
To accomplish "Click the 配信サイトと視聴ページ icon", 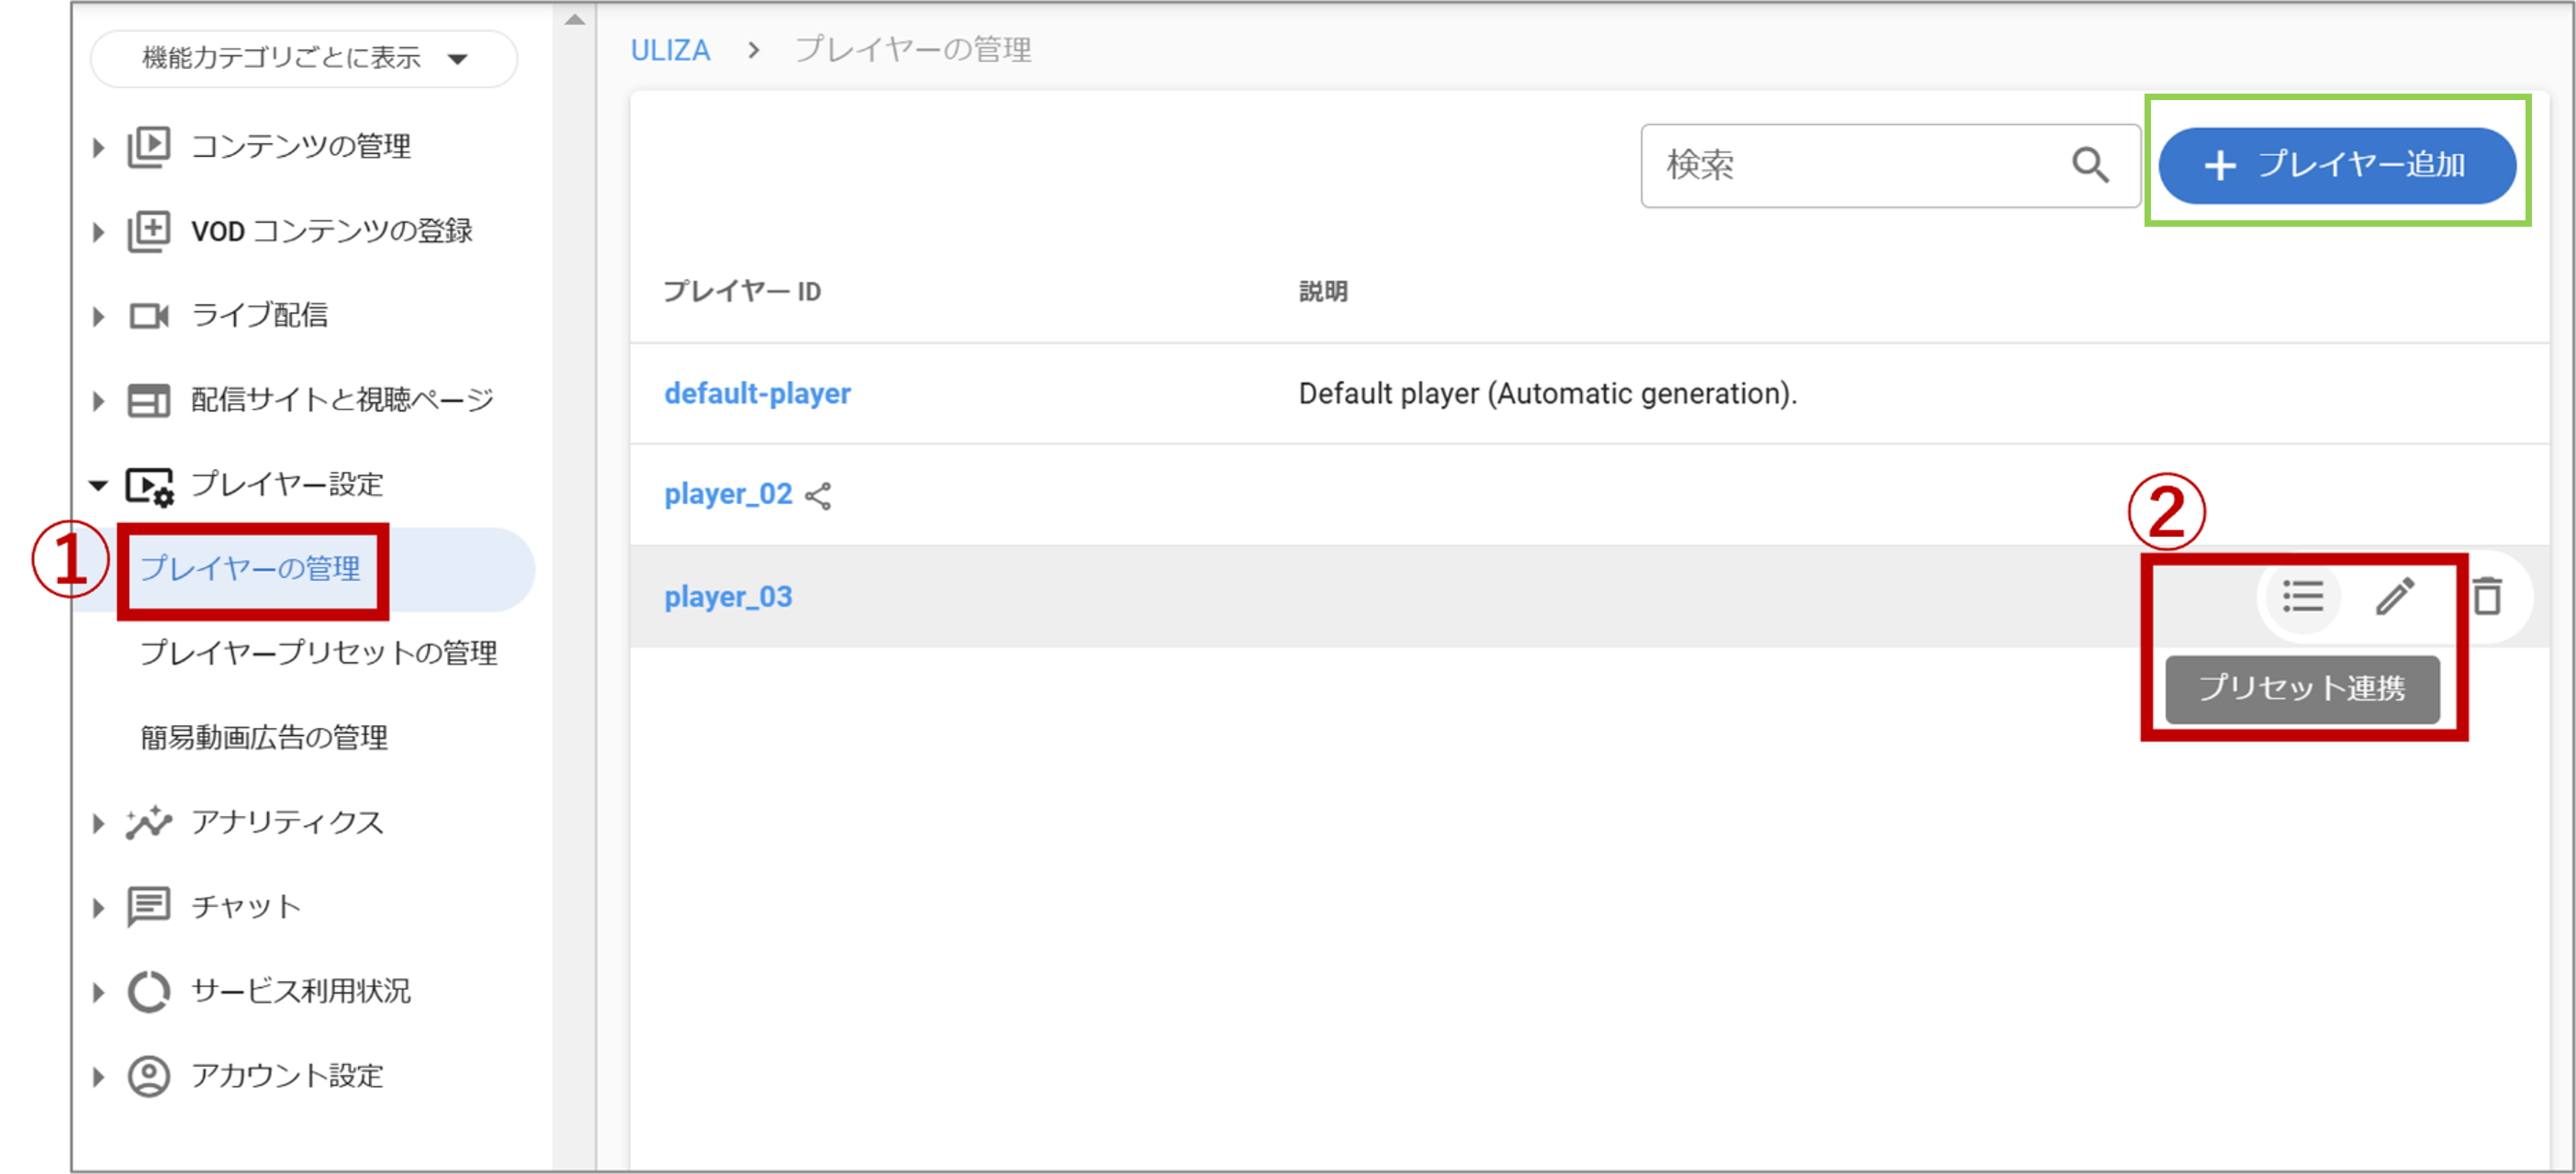I will (x=149, y=401).
